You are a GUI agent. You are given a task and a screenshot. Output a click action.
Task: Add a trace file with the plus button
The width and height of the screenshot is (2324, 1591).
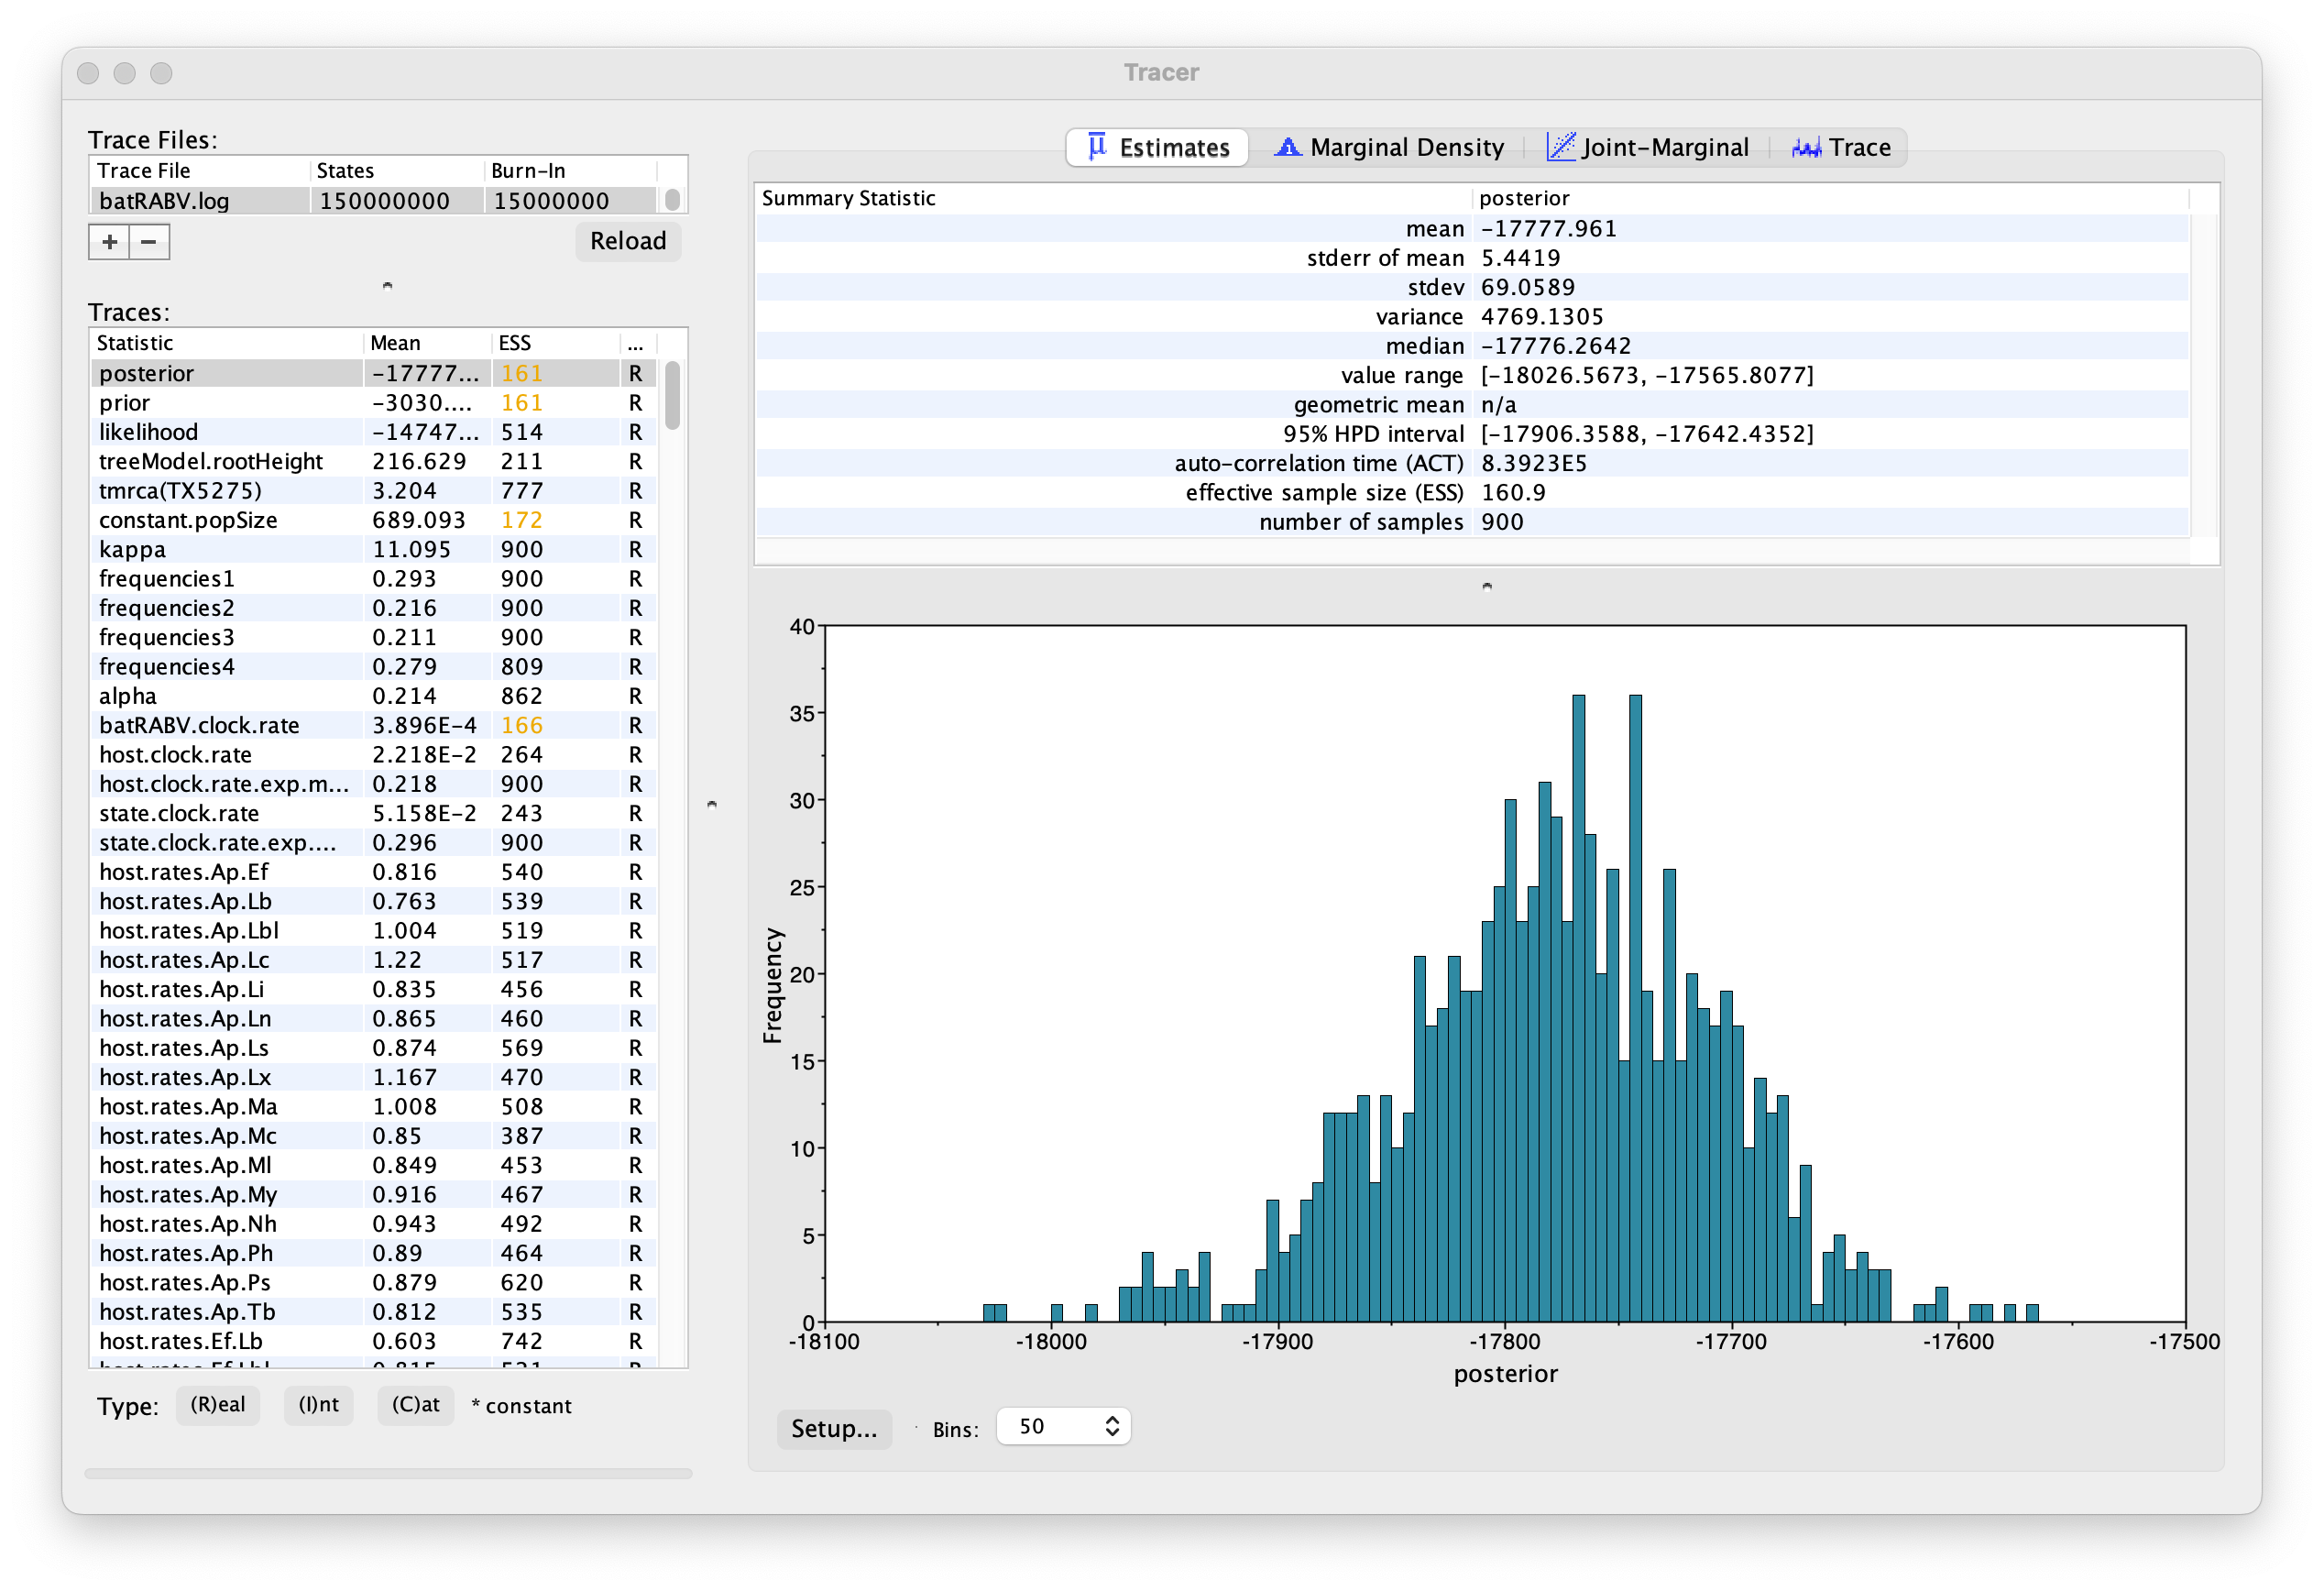point(109,241)
